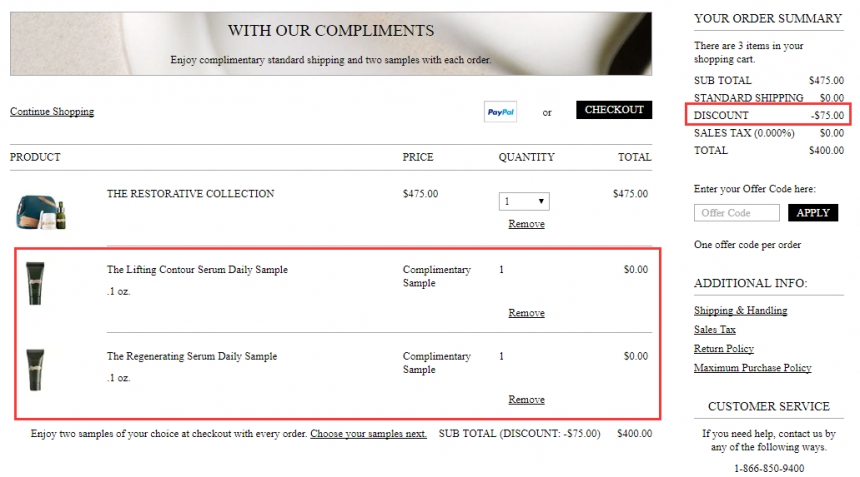
Task: Click the 'Choose your samples next' link
Action: point(368,434)
